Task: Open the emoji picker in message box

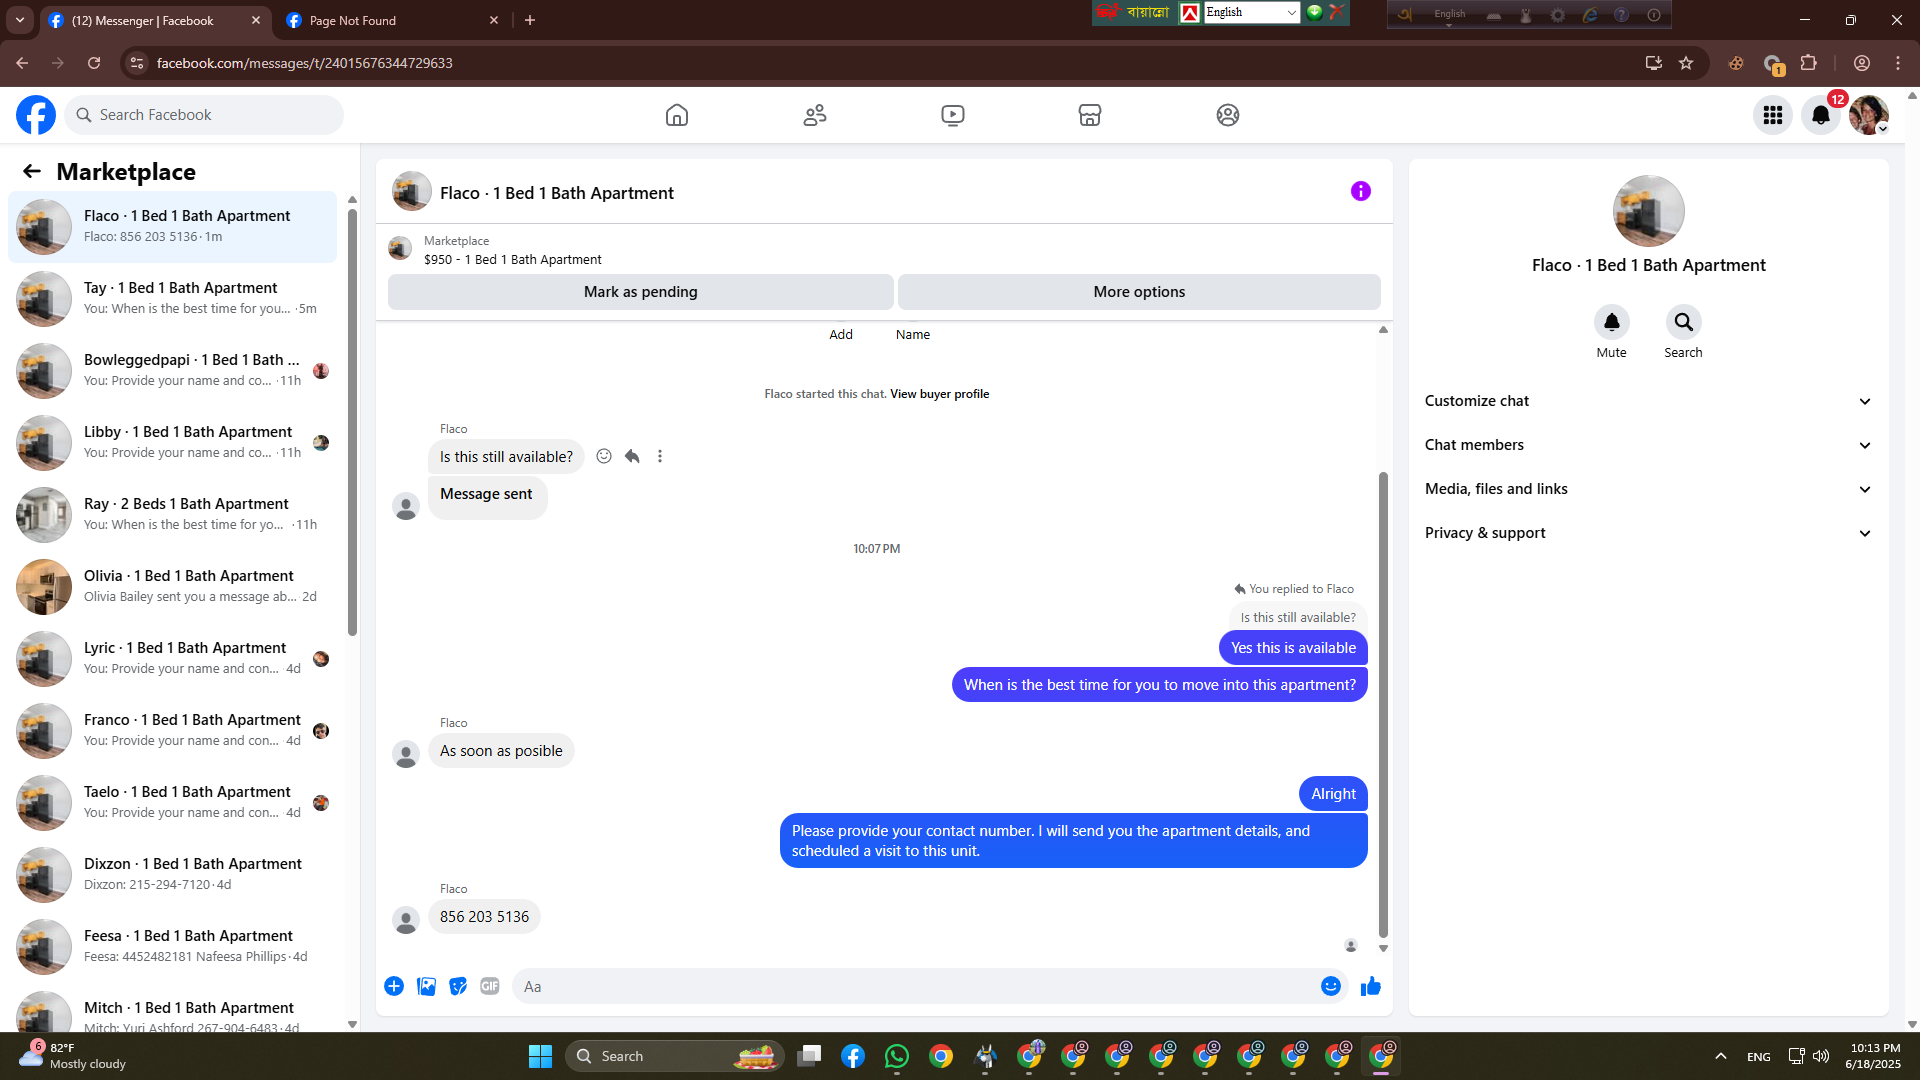Action: click(1331, 986)
